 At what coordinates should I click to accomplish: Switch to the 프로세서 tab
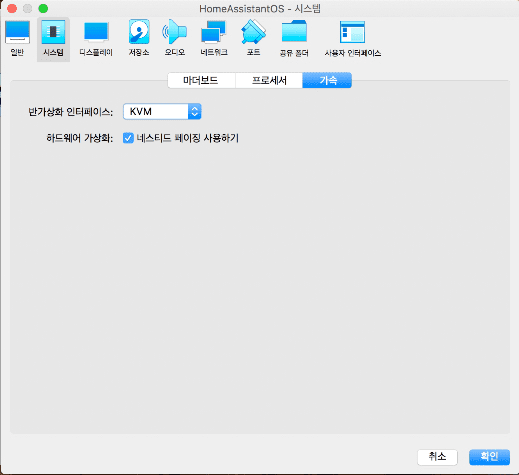(x=269, y=80)
